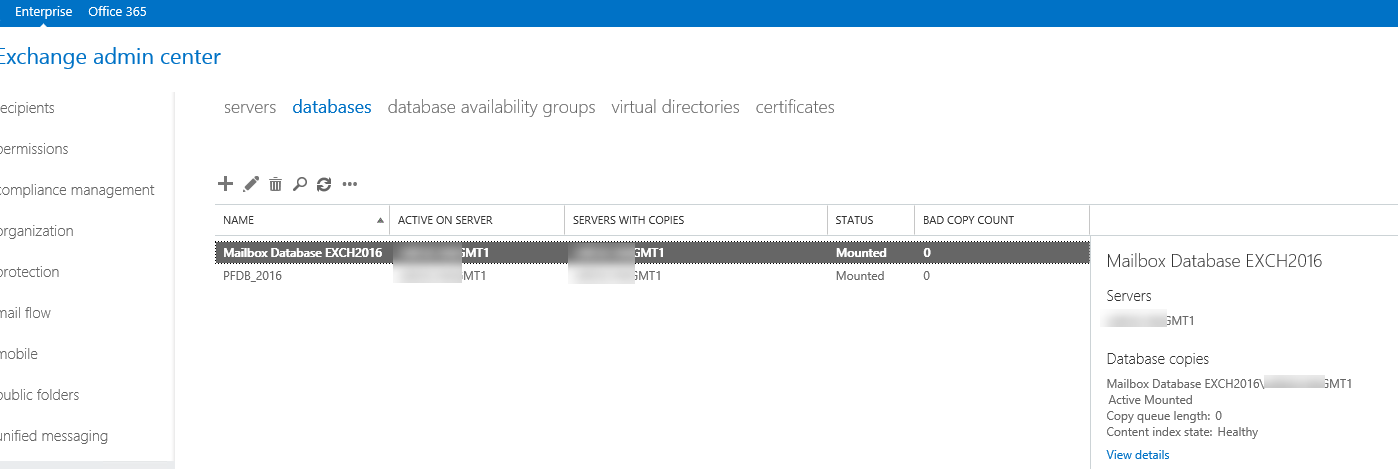Open mail flow section

pyautogui.click(x=25, y=313)
